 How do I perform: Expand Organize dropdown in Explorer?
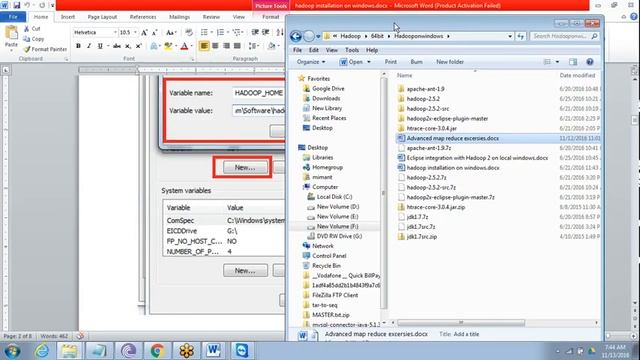[311, 62]
